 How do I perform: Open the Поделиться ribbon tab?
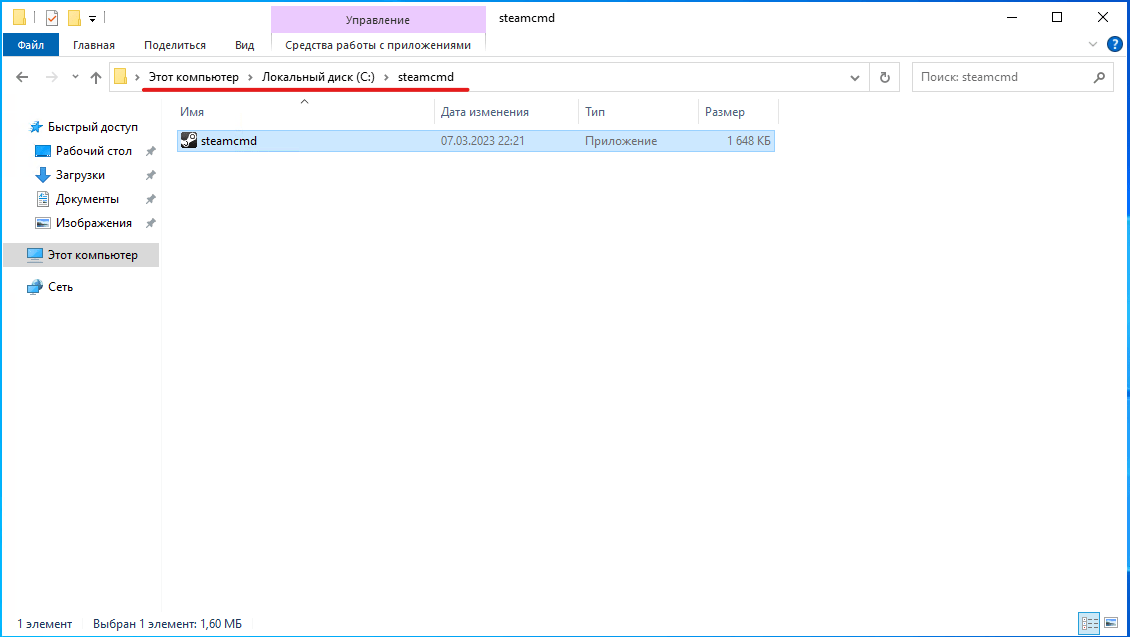[x=174, y=45]
